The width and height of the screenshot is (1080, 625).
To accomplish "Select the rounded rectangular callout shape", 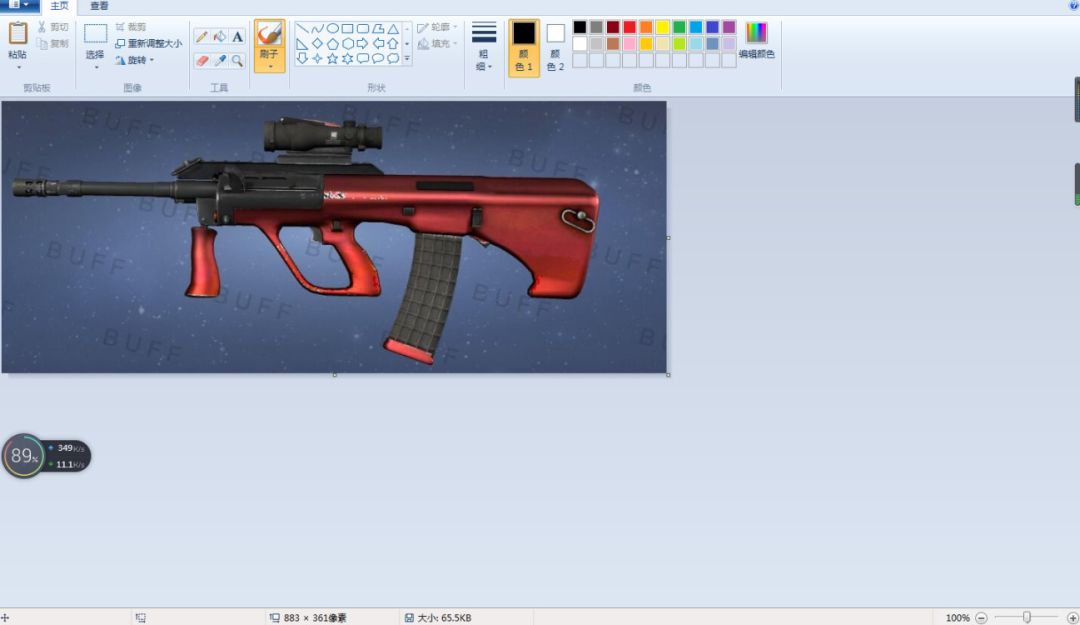I will 362,59.
